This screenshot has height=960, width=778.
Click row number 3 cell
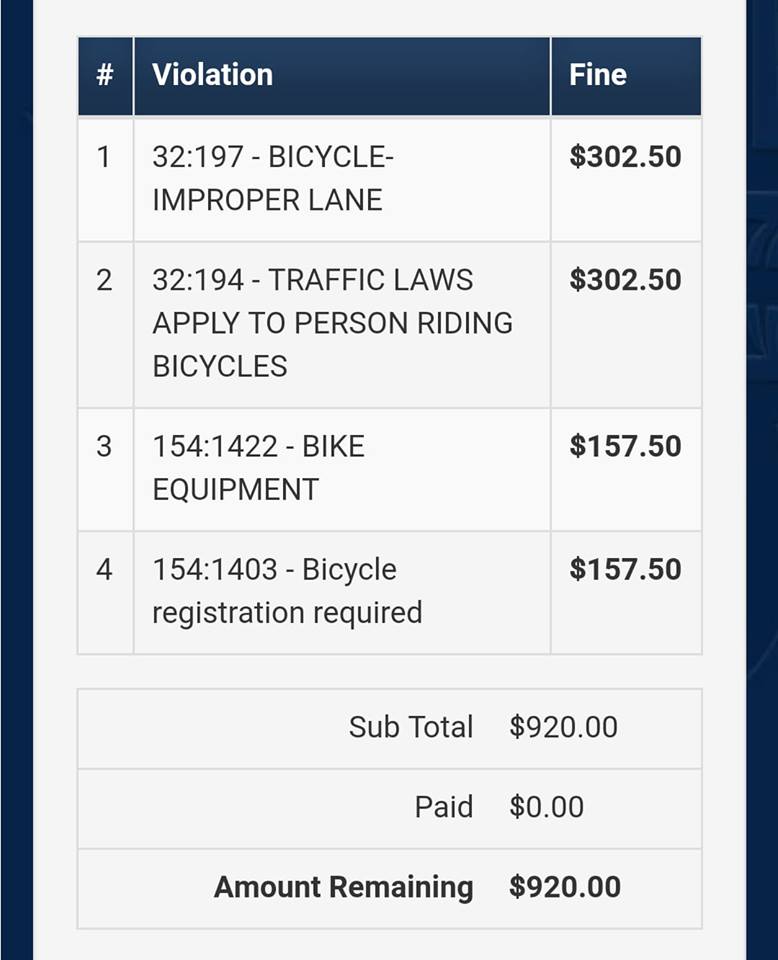click(104, 446)
